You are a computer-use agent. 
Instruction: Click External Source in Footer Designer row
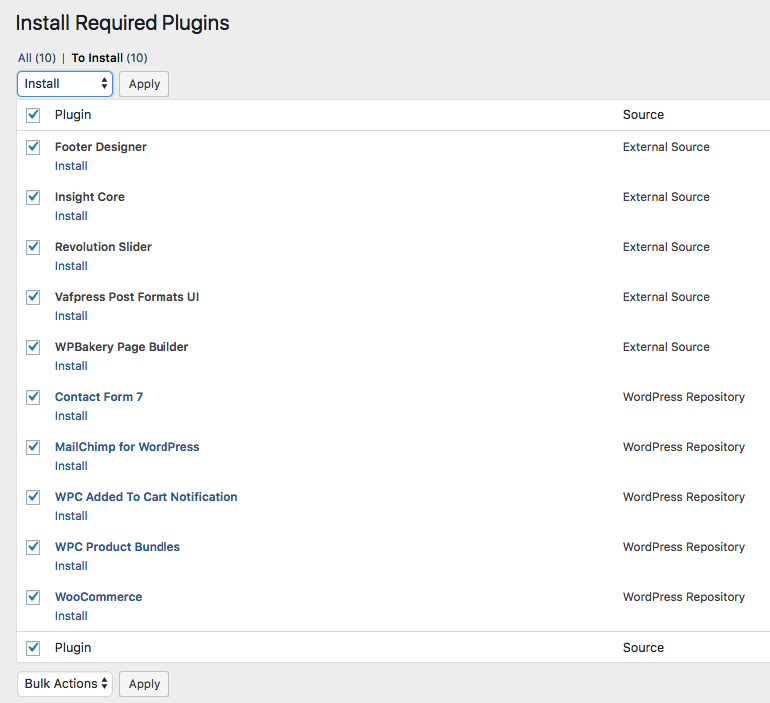pos(666,147)
